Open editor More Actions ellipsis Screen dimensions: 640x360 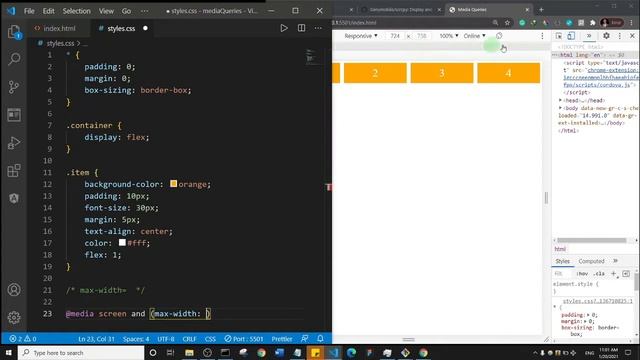click(318, 28)
